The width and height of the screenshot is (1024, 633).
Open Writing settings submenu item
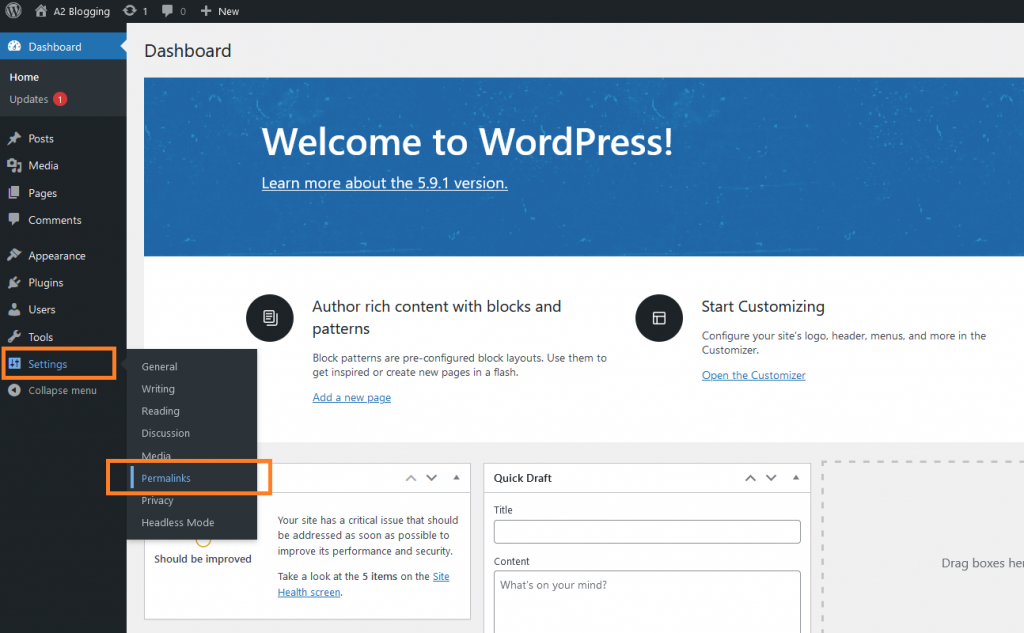[x=158, y=389]
